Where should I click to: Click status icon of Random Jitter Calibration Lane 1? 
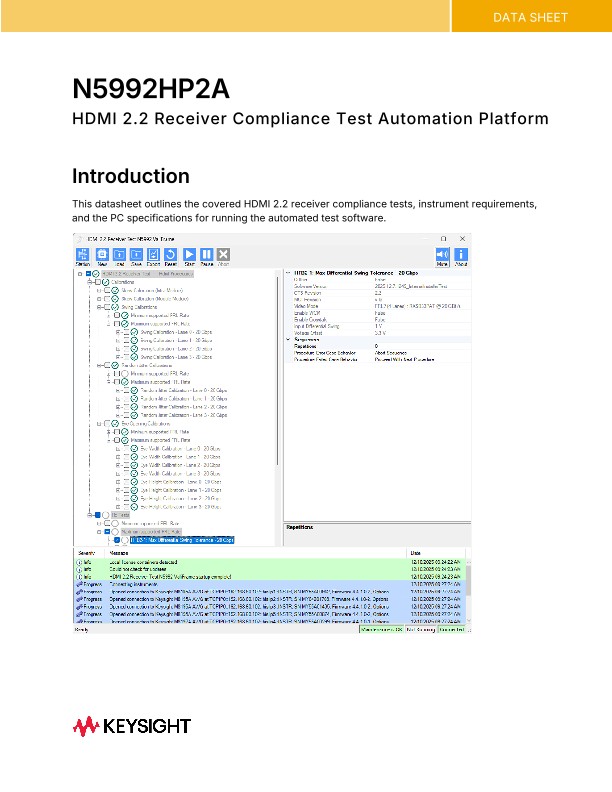pyautogui.click(x=134, y=399)
